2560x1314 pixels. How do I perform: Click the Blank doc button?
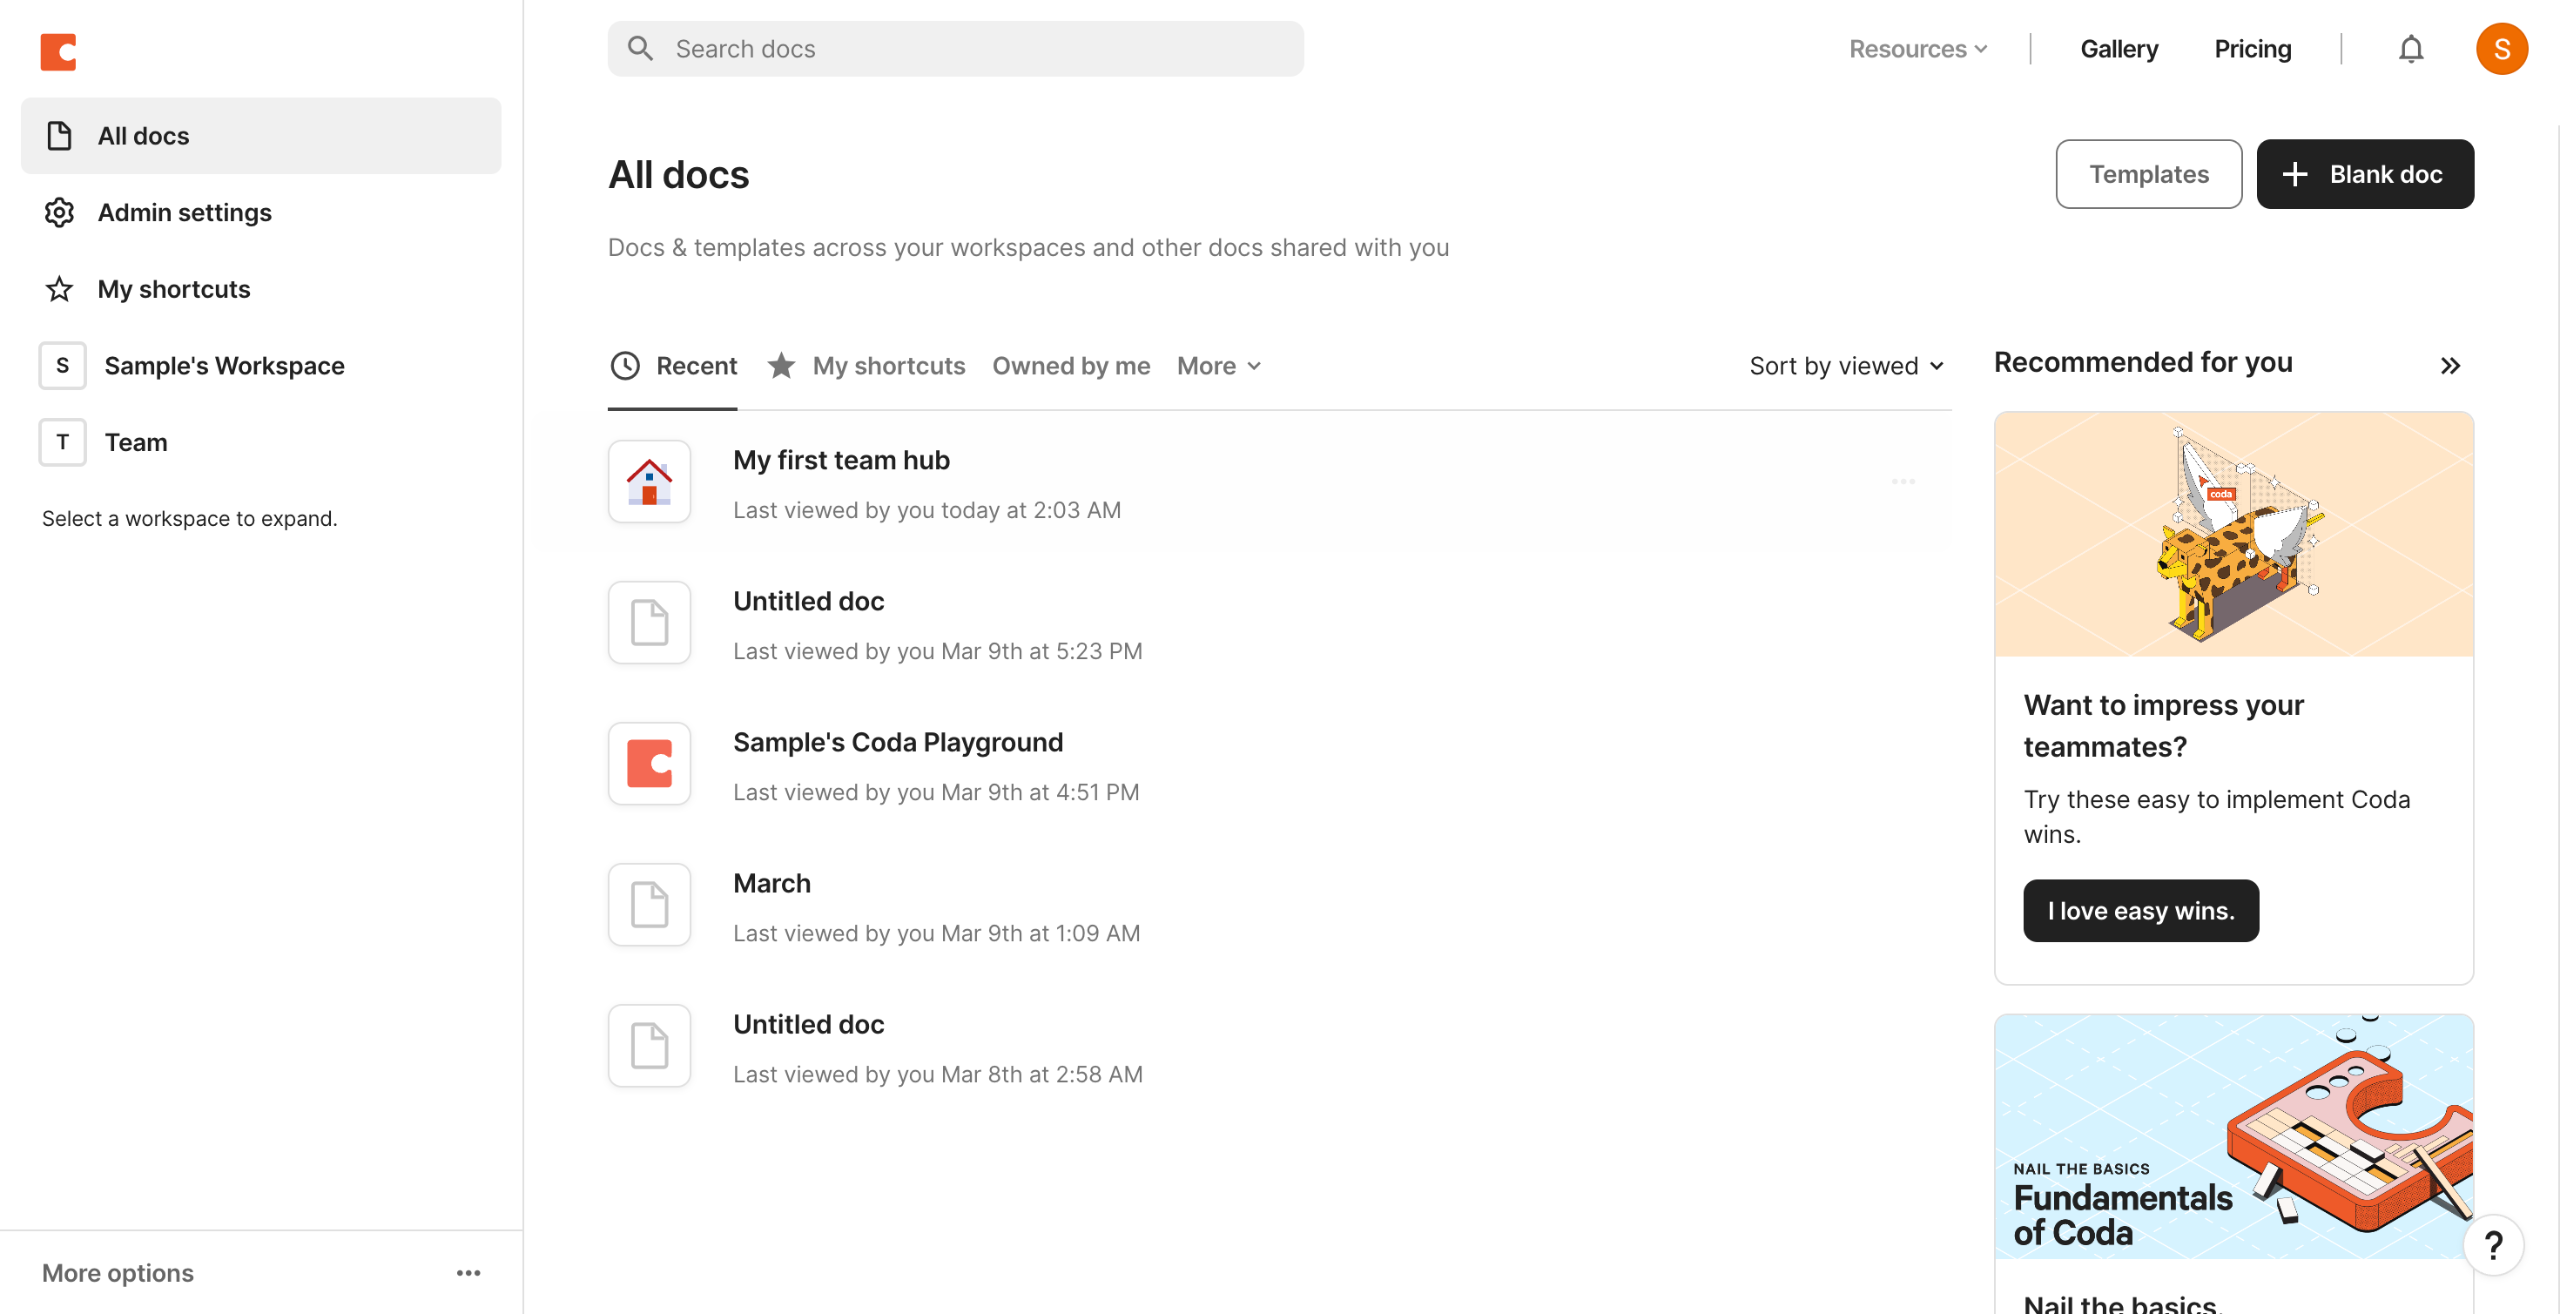[x=2365, y=174]
